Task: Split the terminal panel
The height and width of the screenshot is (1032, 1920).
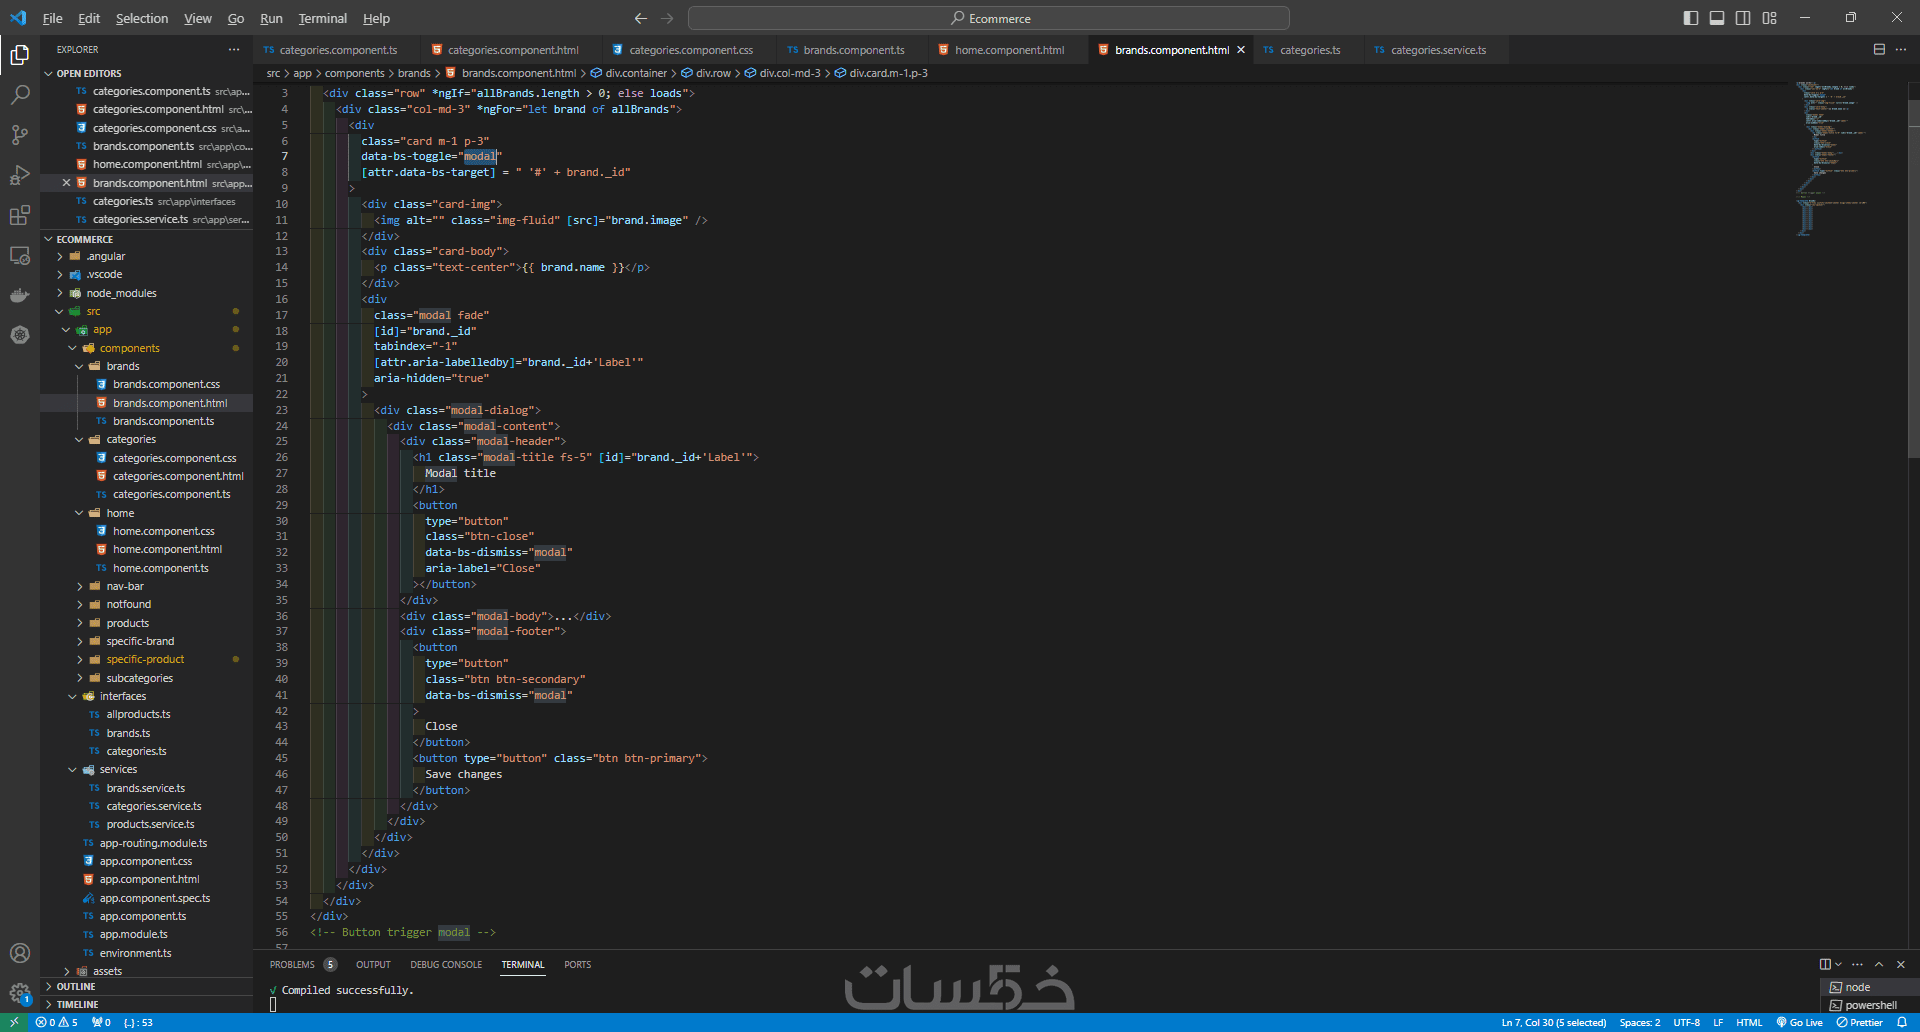Action: (1825, 964)
